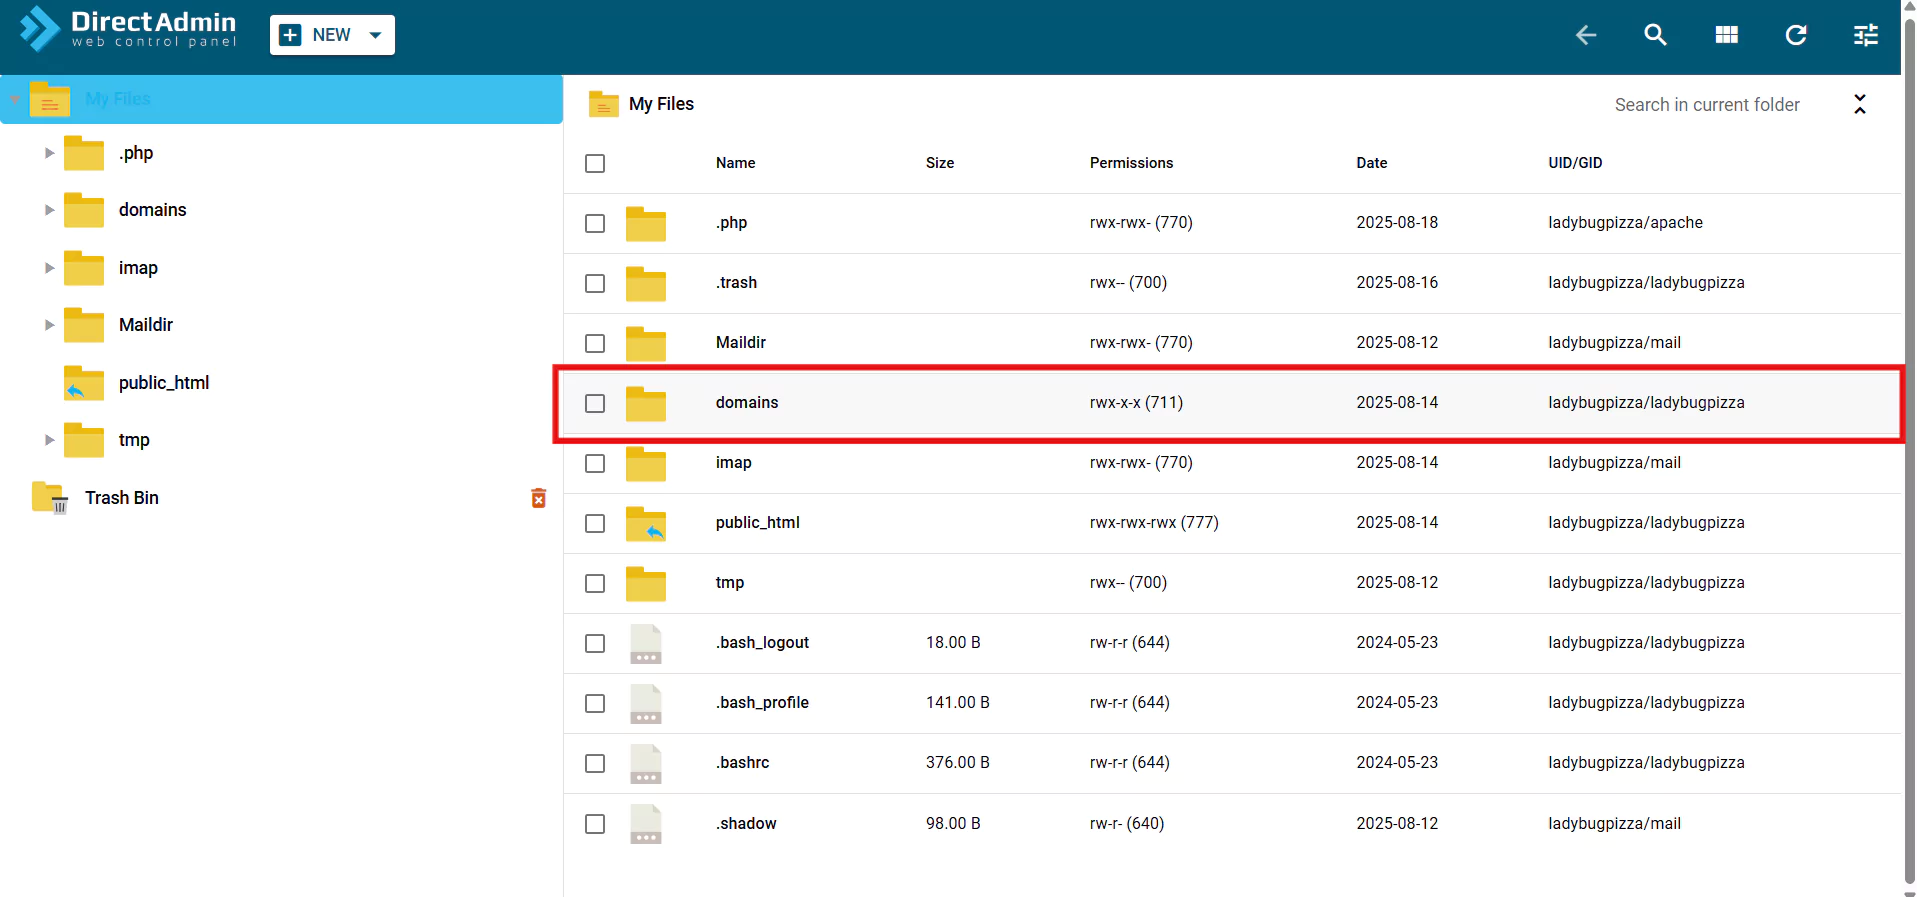Select My Files root in sidebar
This screenshot has height=897, width=1917.
(x=282, y=99)
